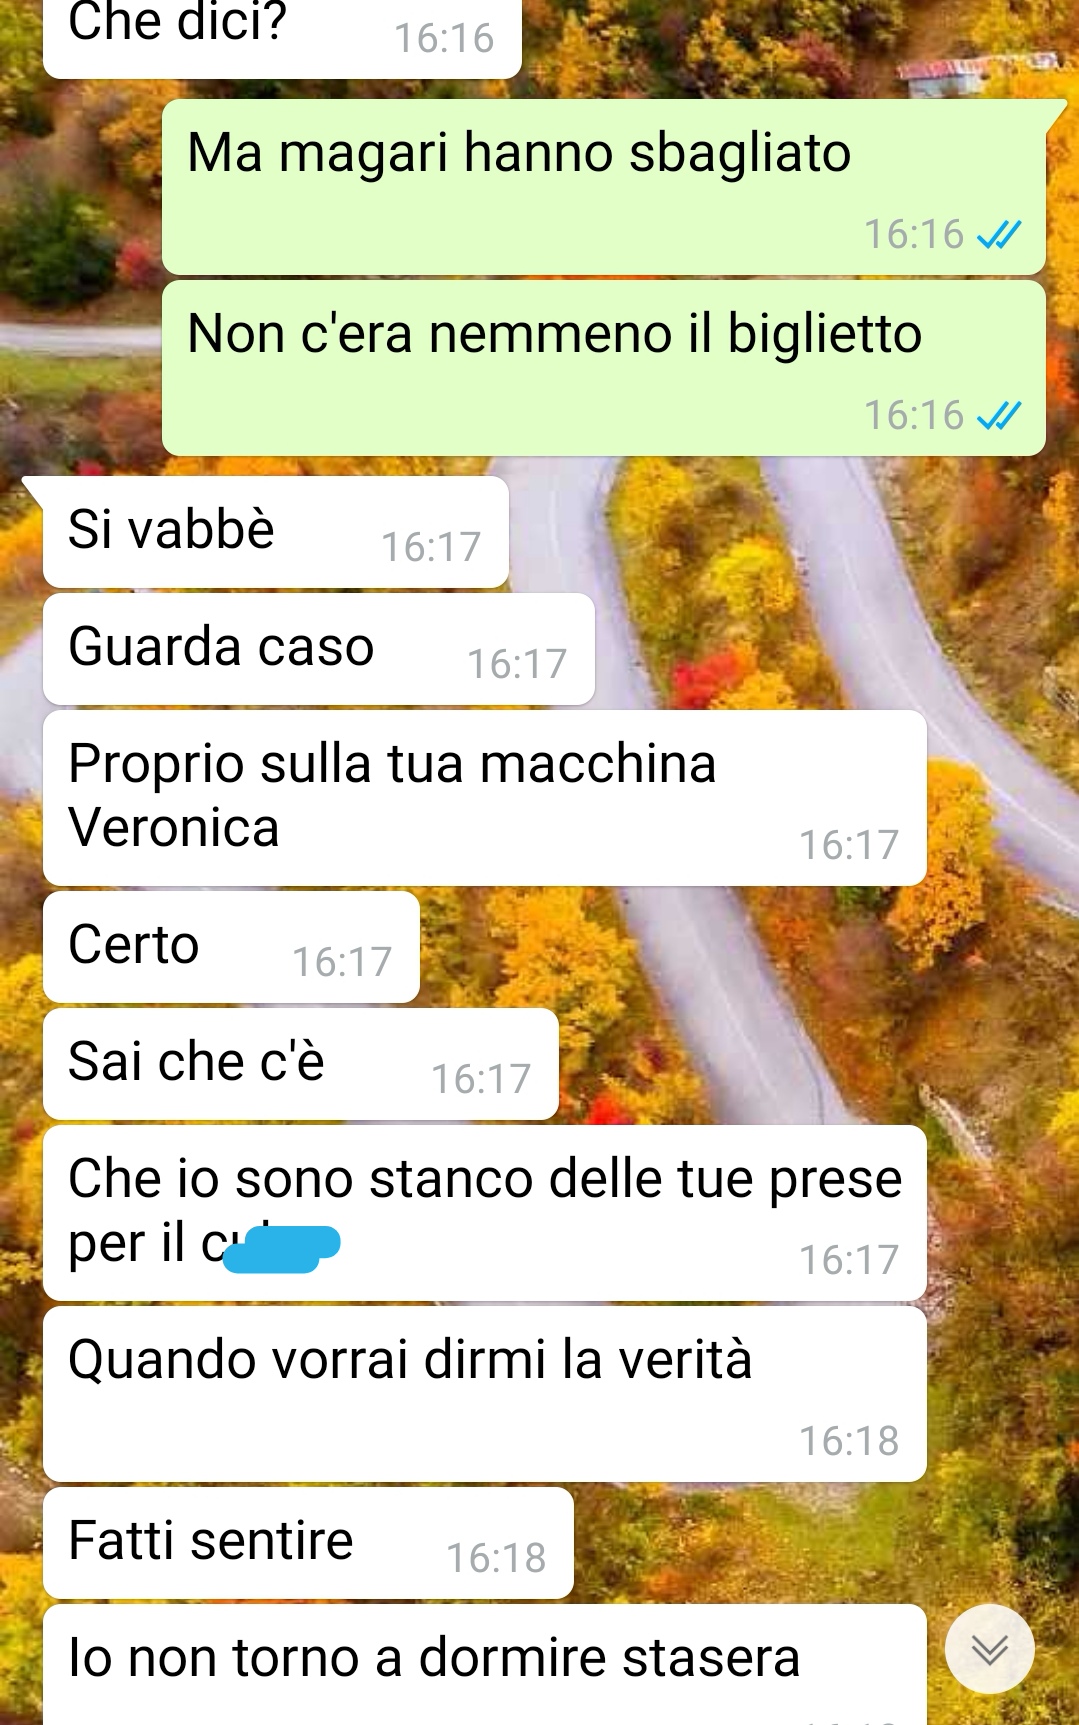Screen dimensions: 1079x1725
Task: Tap the 'Che io sono stanco' message
Action: 485,1212
